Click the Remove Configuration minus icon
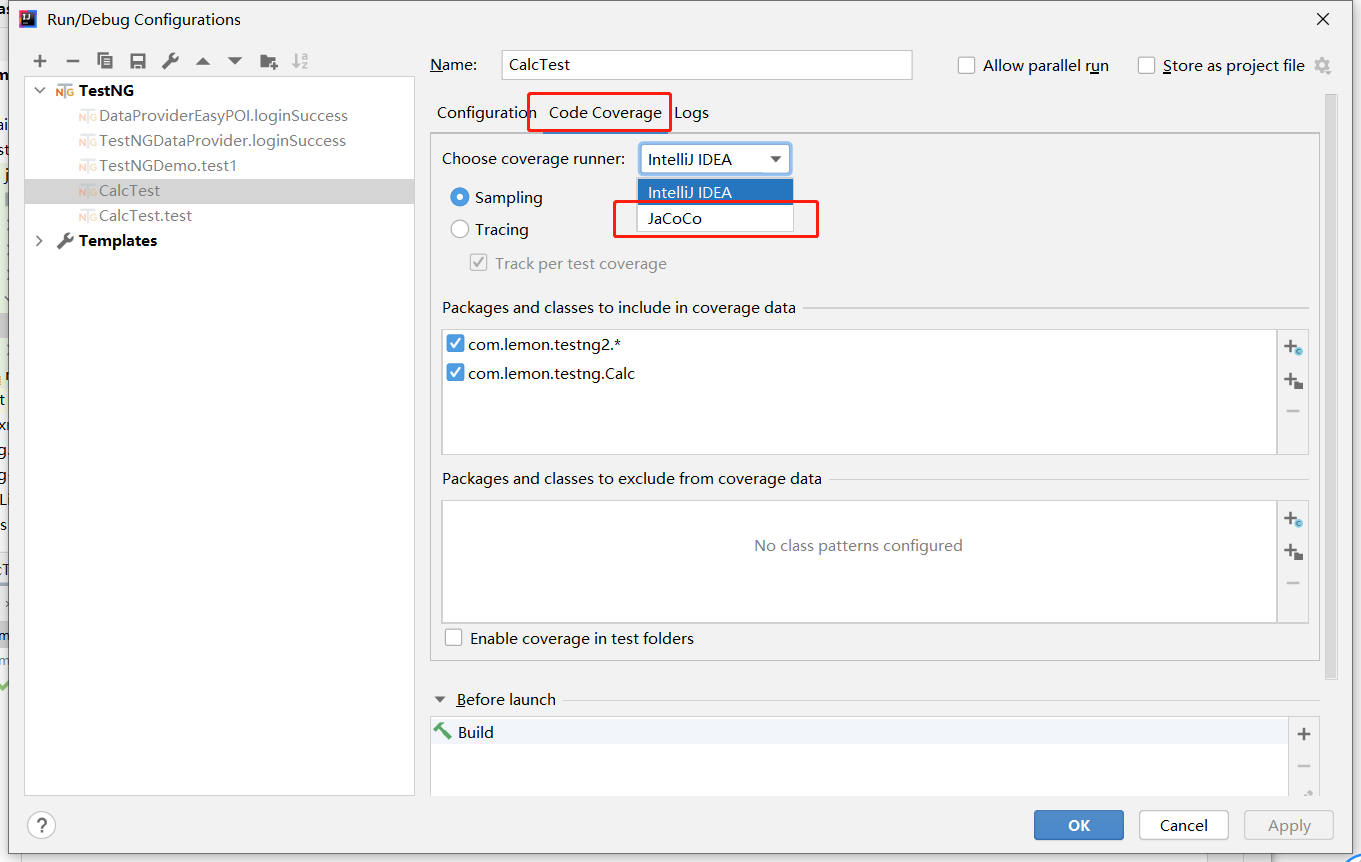Viewport: 1361px width, 862px height. click(x=72, y=62)
